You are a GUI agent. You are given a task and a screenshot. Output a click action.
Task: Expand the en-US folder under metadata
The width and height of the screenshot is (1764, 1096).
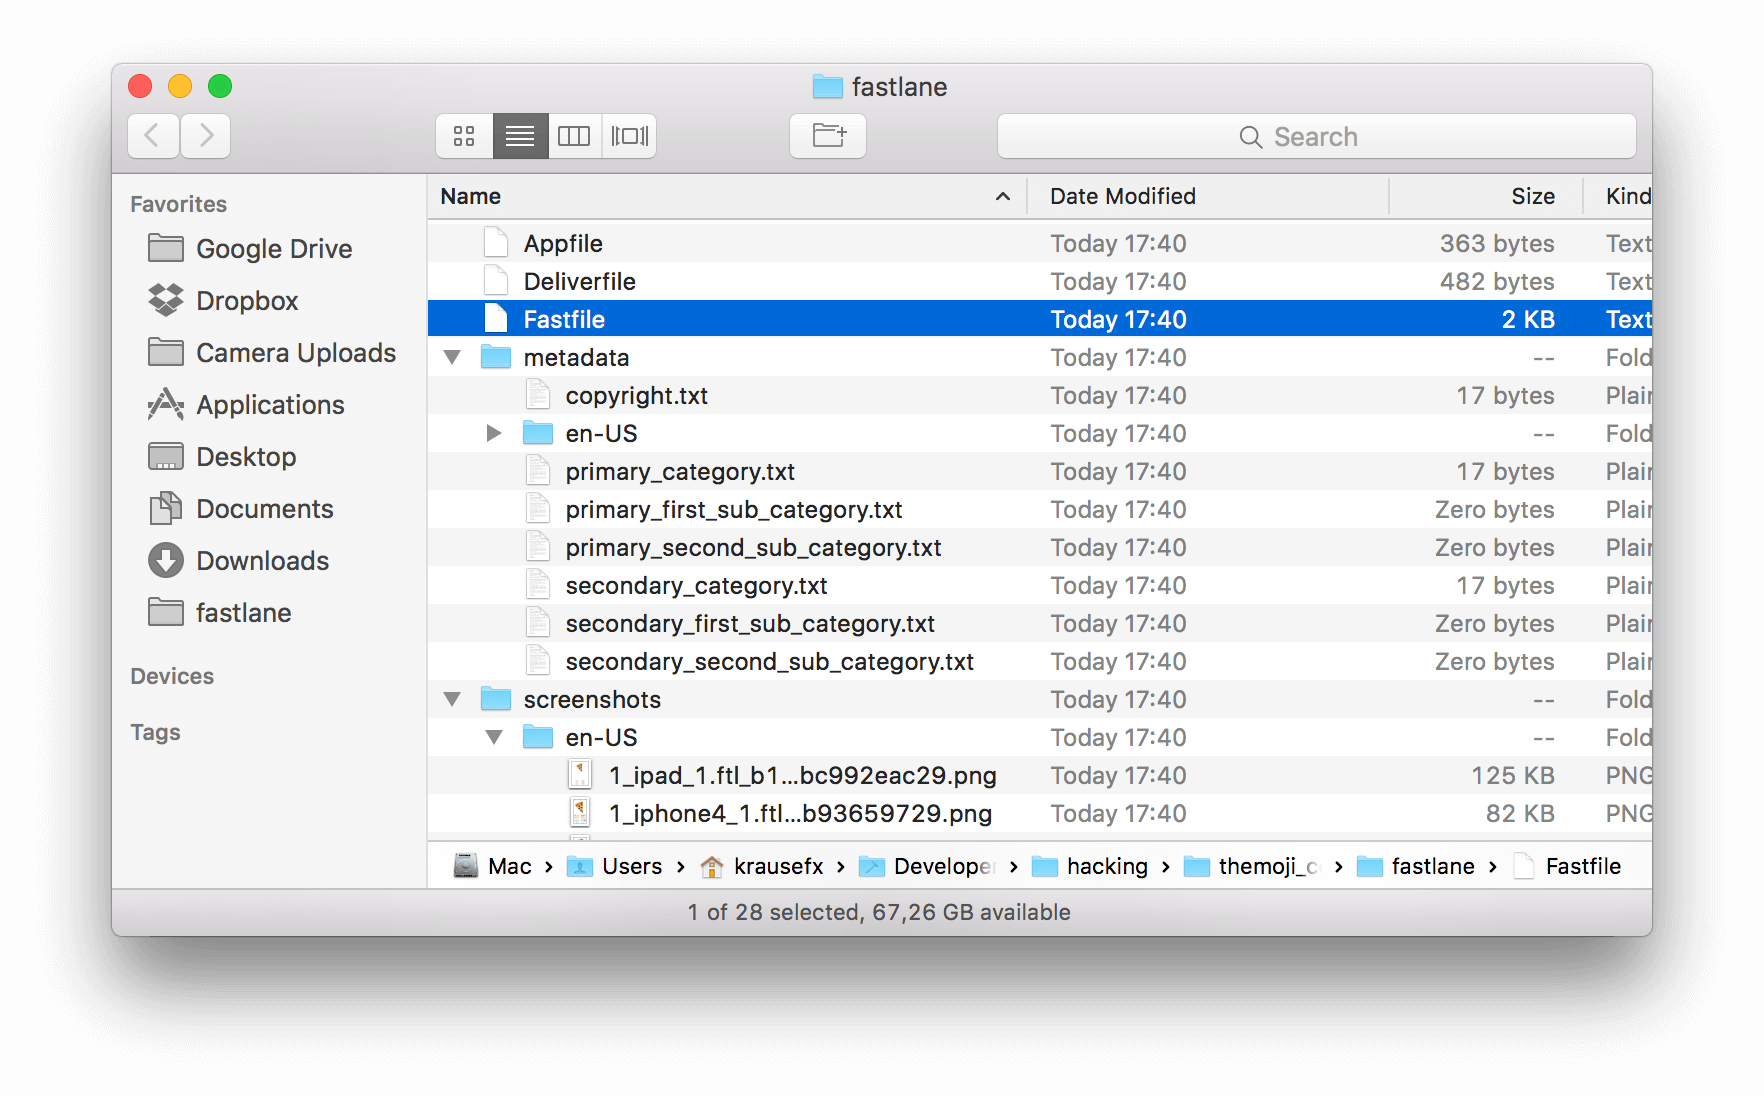[x=494, y=434]
